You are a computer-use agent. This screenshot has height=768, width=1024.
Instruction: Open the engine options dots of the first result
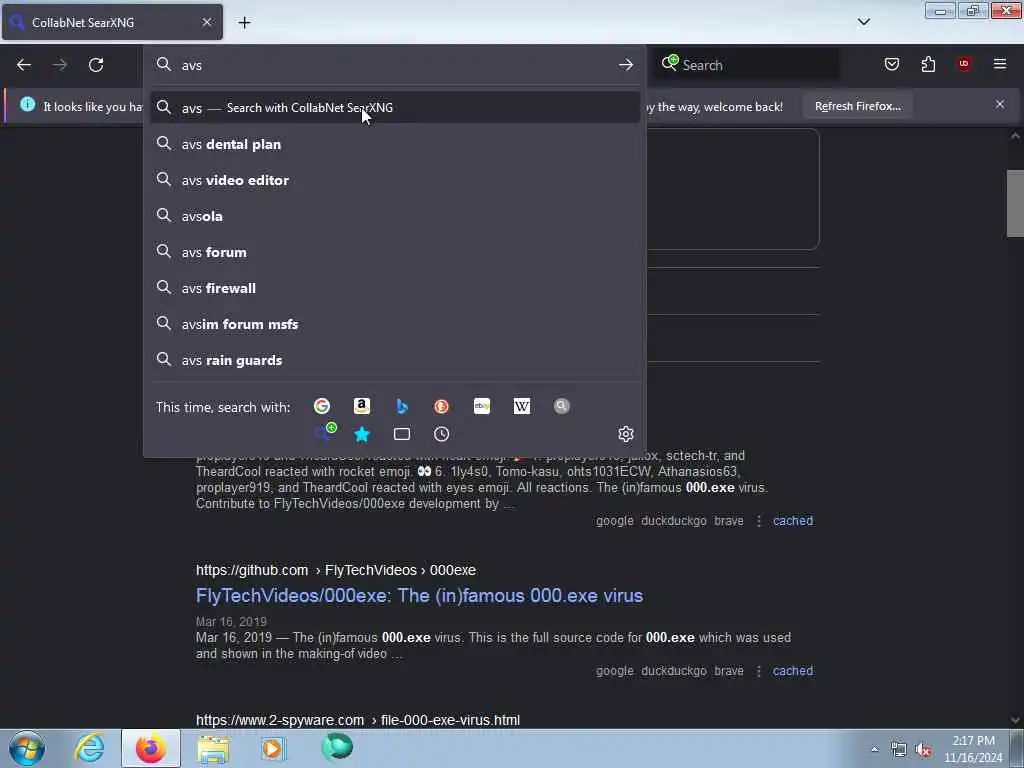(x=758, y=520)
